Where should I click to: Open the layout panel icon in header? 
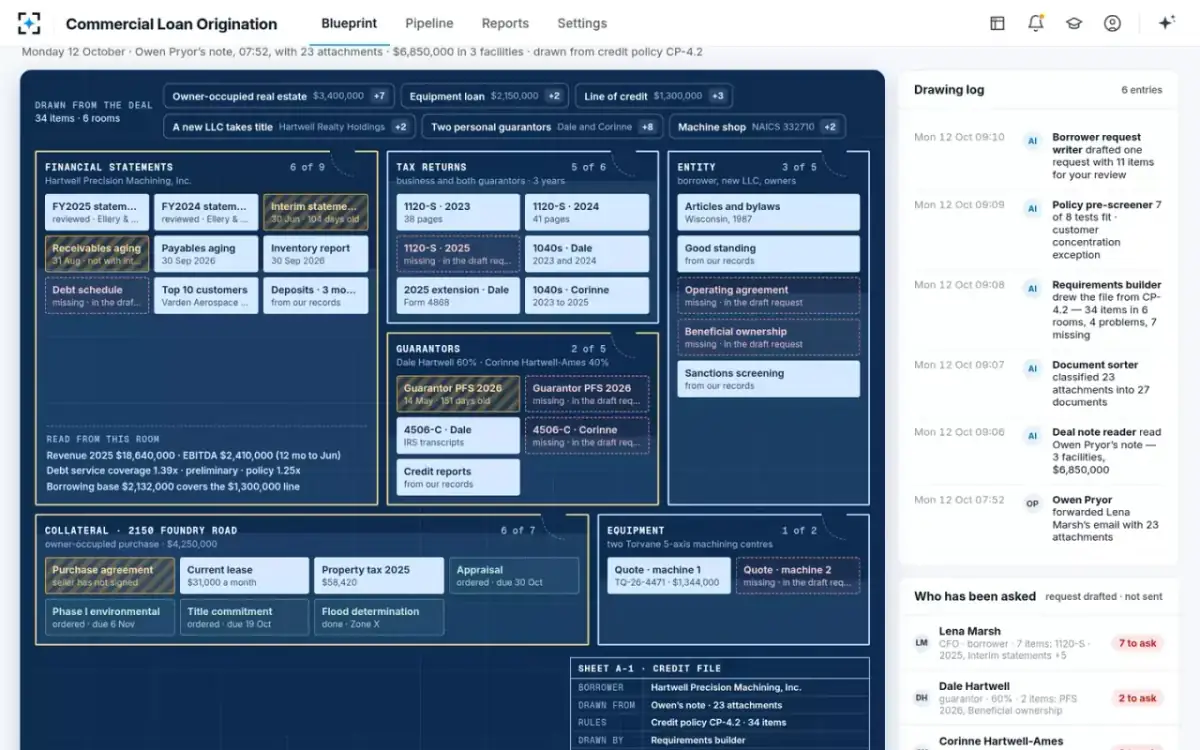tap(997, 23)
